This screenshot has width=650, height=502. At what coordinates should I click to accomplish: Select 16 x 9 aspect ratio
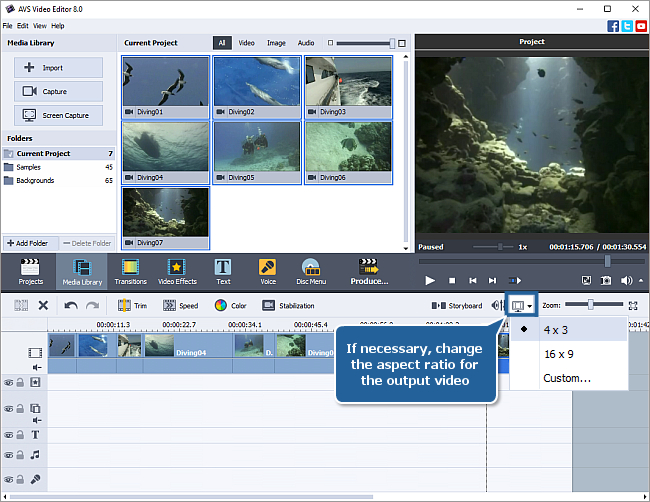point(569,354)
